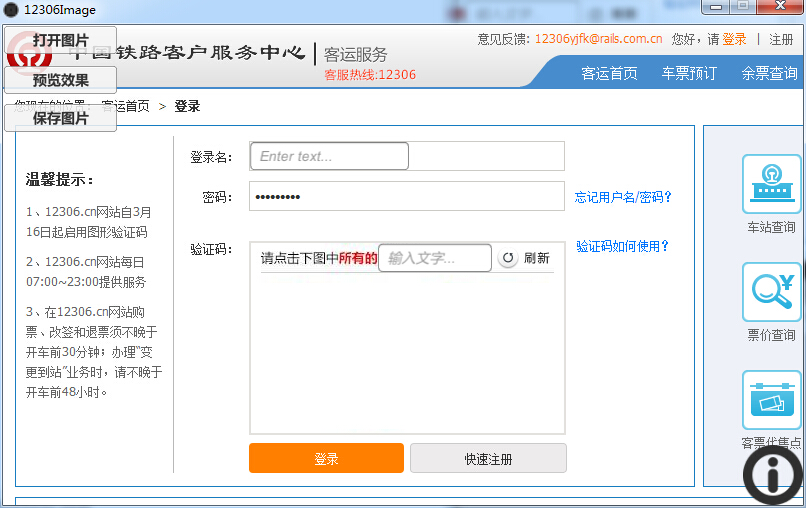Click the 验证码如何使用? link
Screen dimensions: 806x508
(622, 246)
